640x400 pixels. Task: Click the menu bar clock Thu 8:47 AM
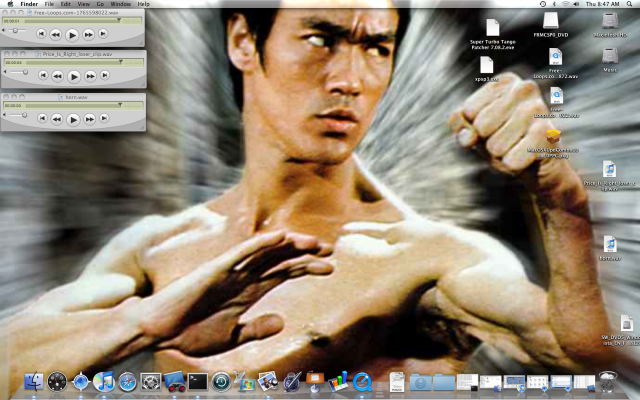pos(602,4)
